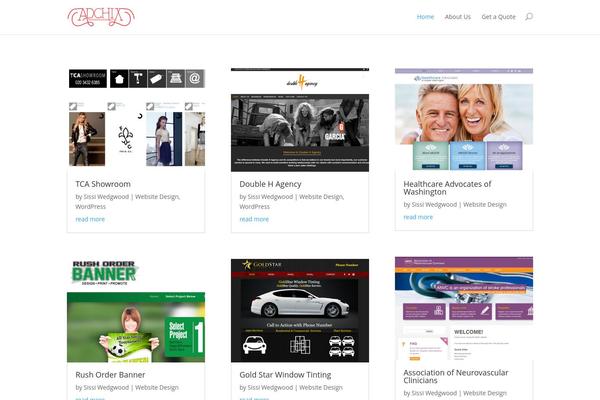Click Website Design category in Healthcare Advocates card
Viewport: 600px width, 400px height.
pyautogui.click(x=485, y=205)
